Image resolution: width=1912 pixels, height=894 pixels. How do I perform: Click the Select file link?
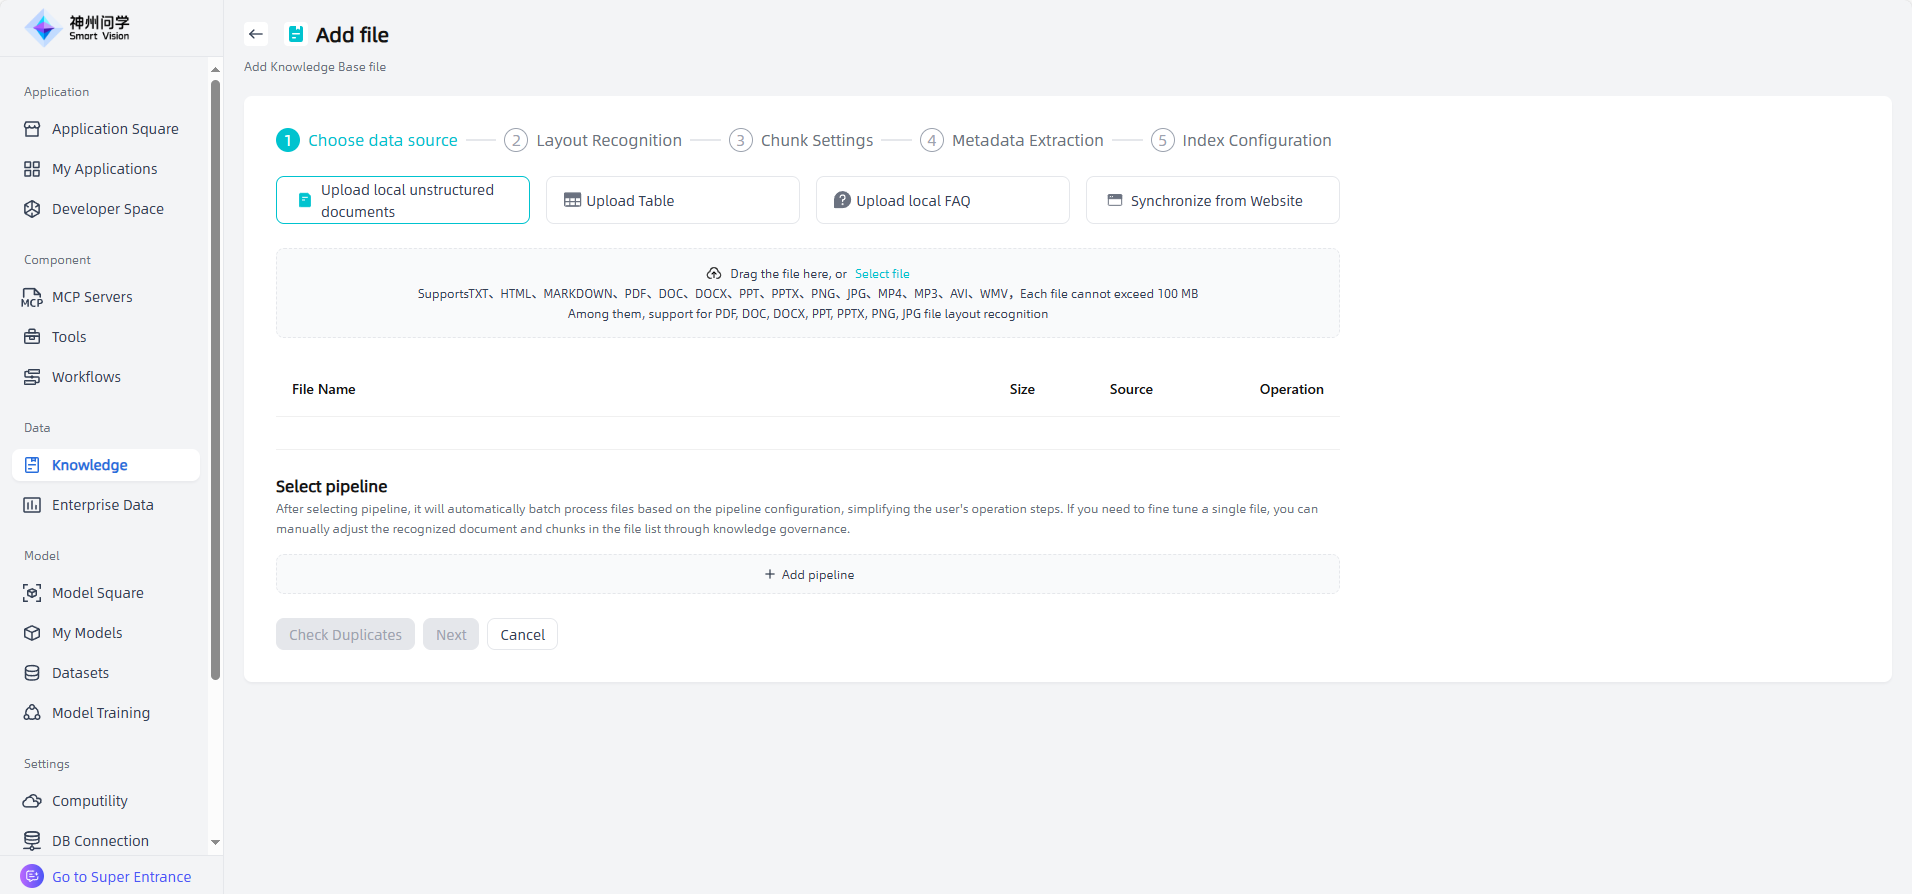tap(882, 274)
